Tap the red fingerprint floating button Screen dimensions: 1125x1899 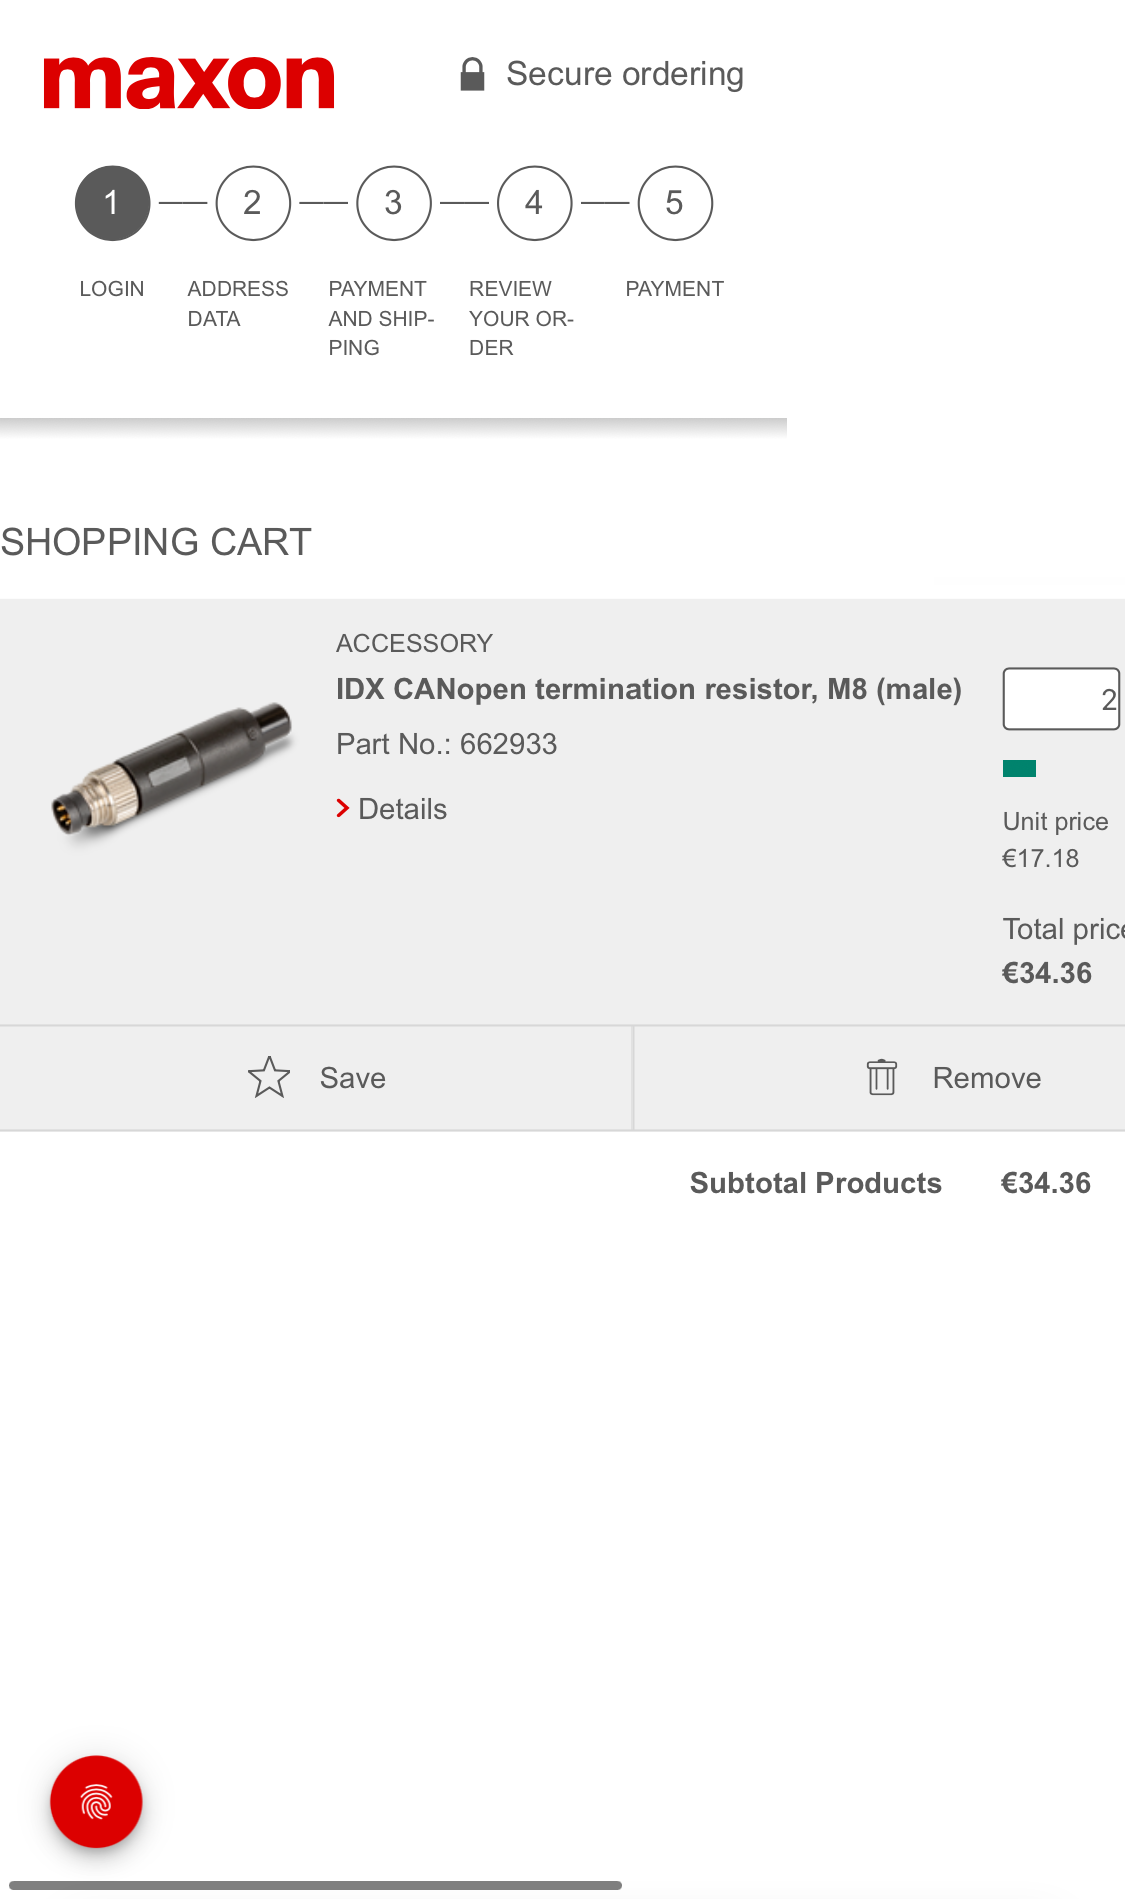tap(96, 1802)
